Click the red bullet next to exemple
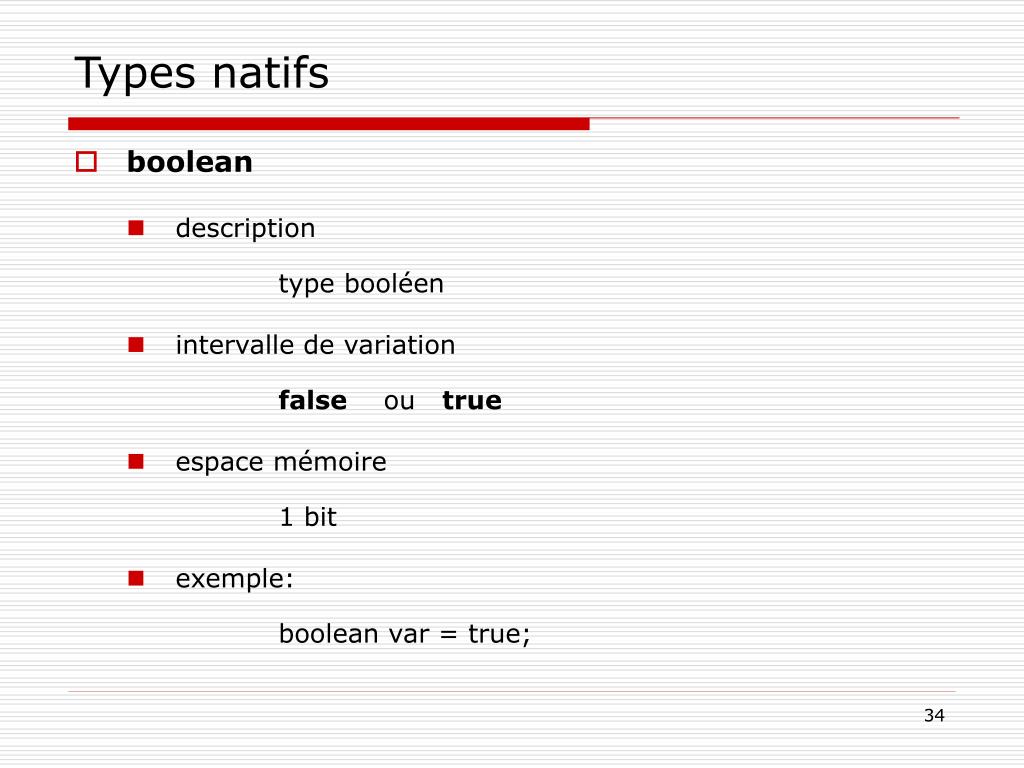 coord(136,578)
